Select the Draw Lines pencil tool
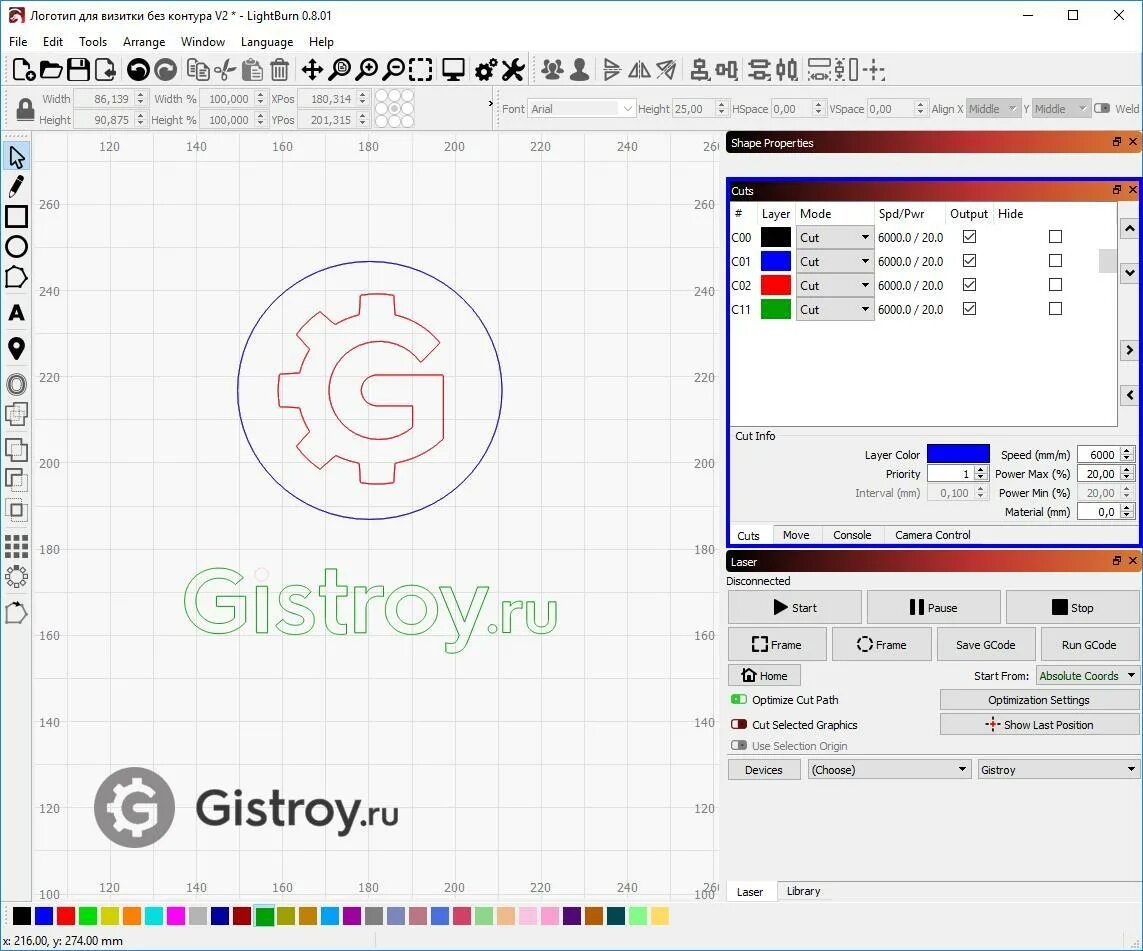 [x=16, y=187]
